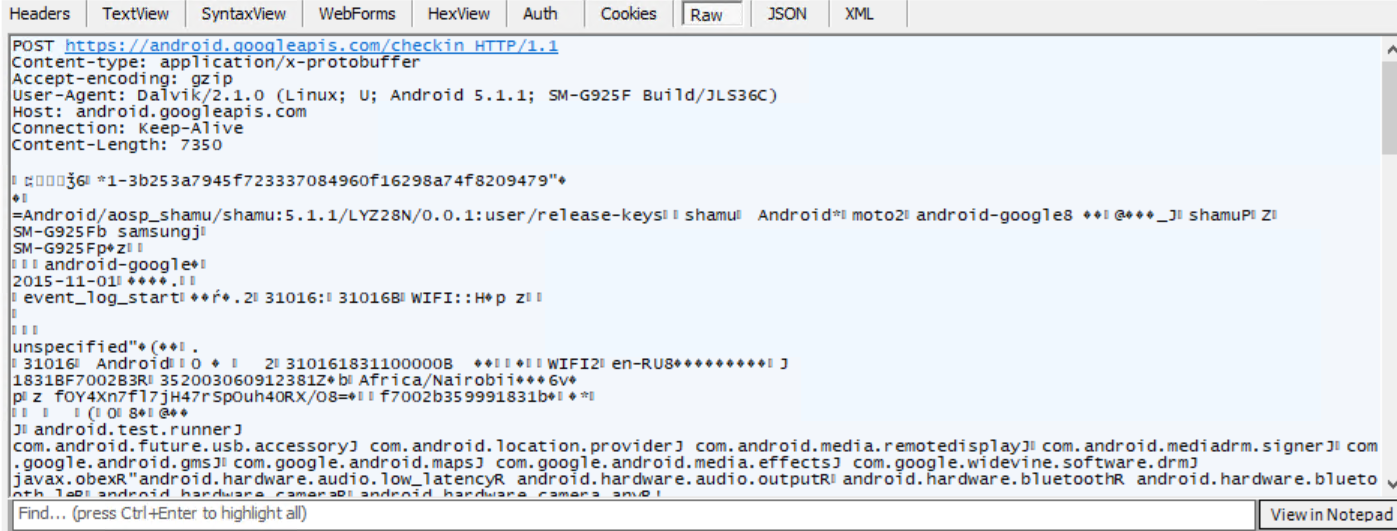The height and width of the screenshot is (531, 1397).
Task: Click the scroll down arrow
Action: coord(1388,484)
